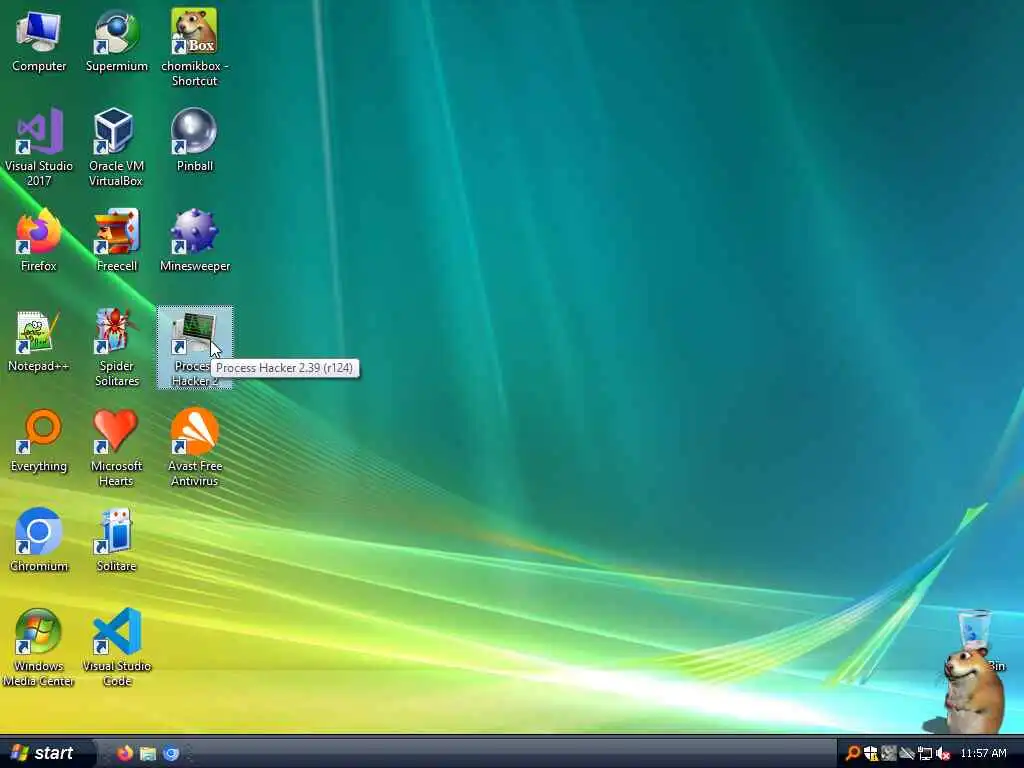1024x768 pixels.
Task: Select the Spider Solitaire shortcut
Action: 116,349
